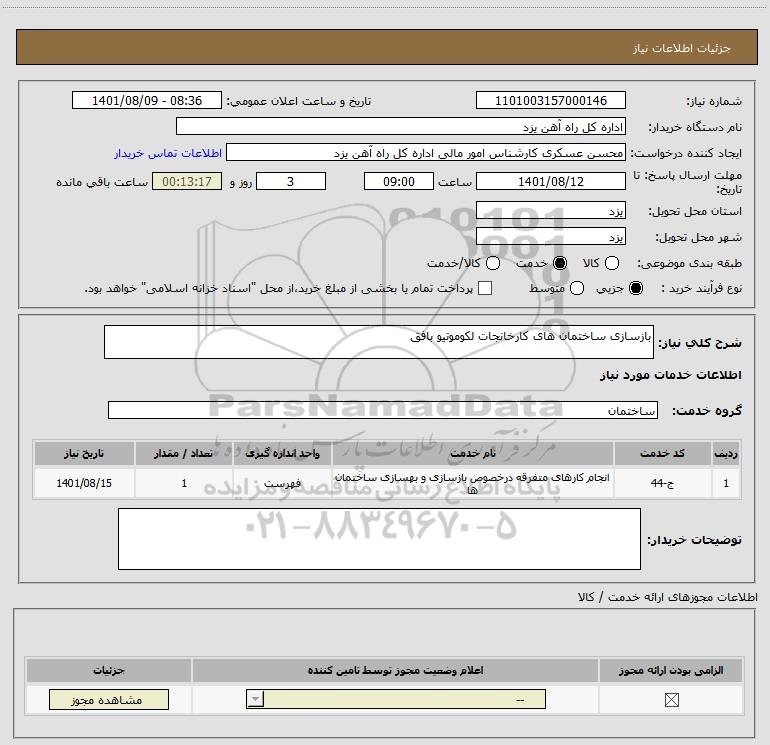Click service code cell ج-44
The width and height of the screenshot is (770, 745).
[662, 483]
